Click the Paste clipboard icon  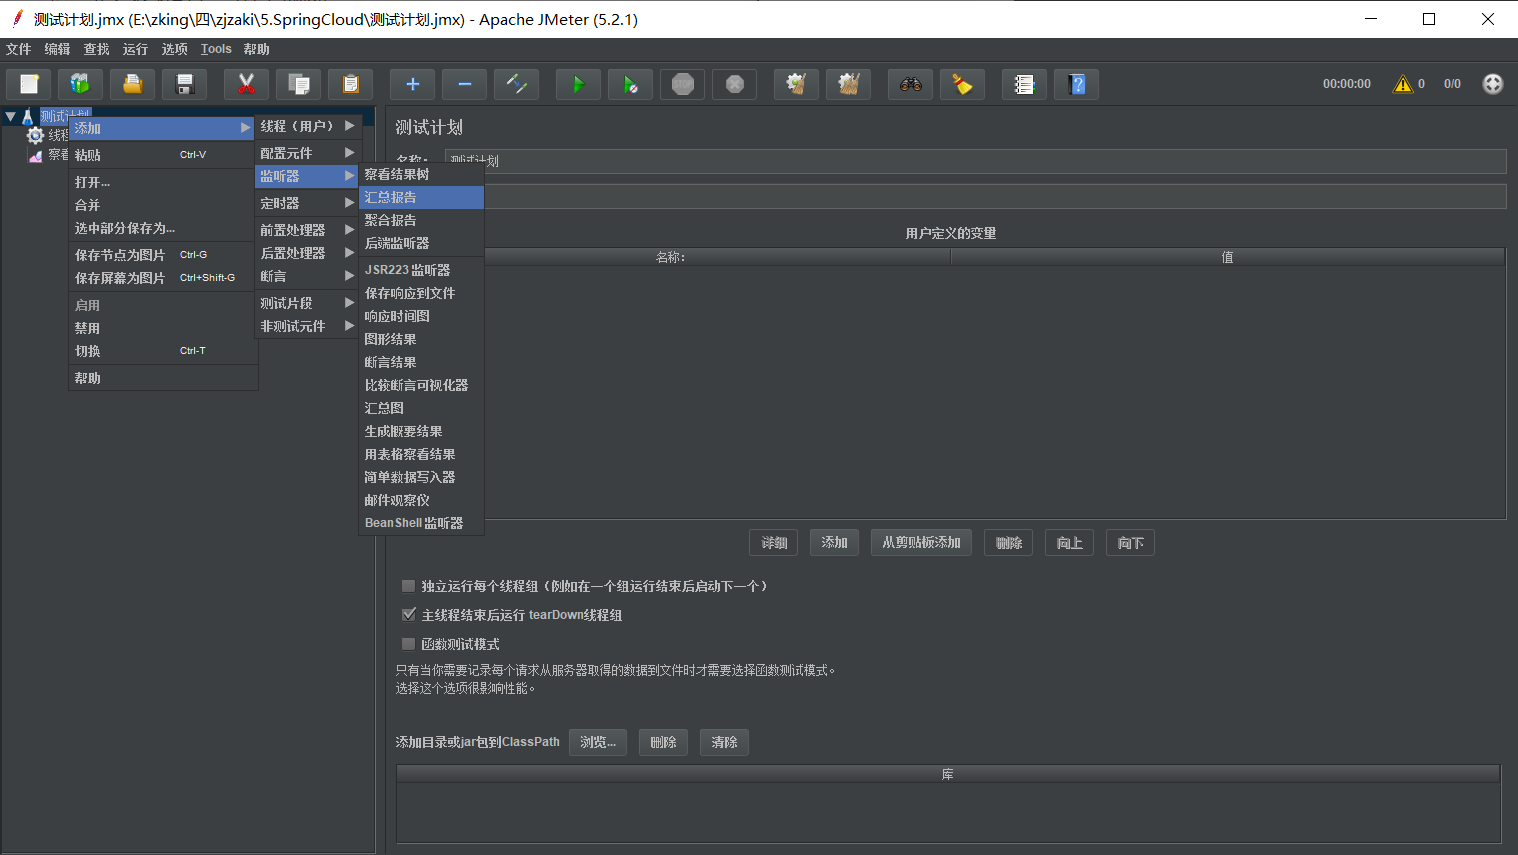point(350,84)
